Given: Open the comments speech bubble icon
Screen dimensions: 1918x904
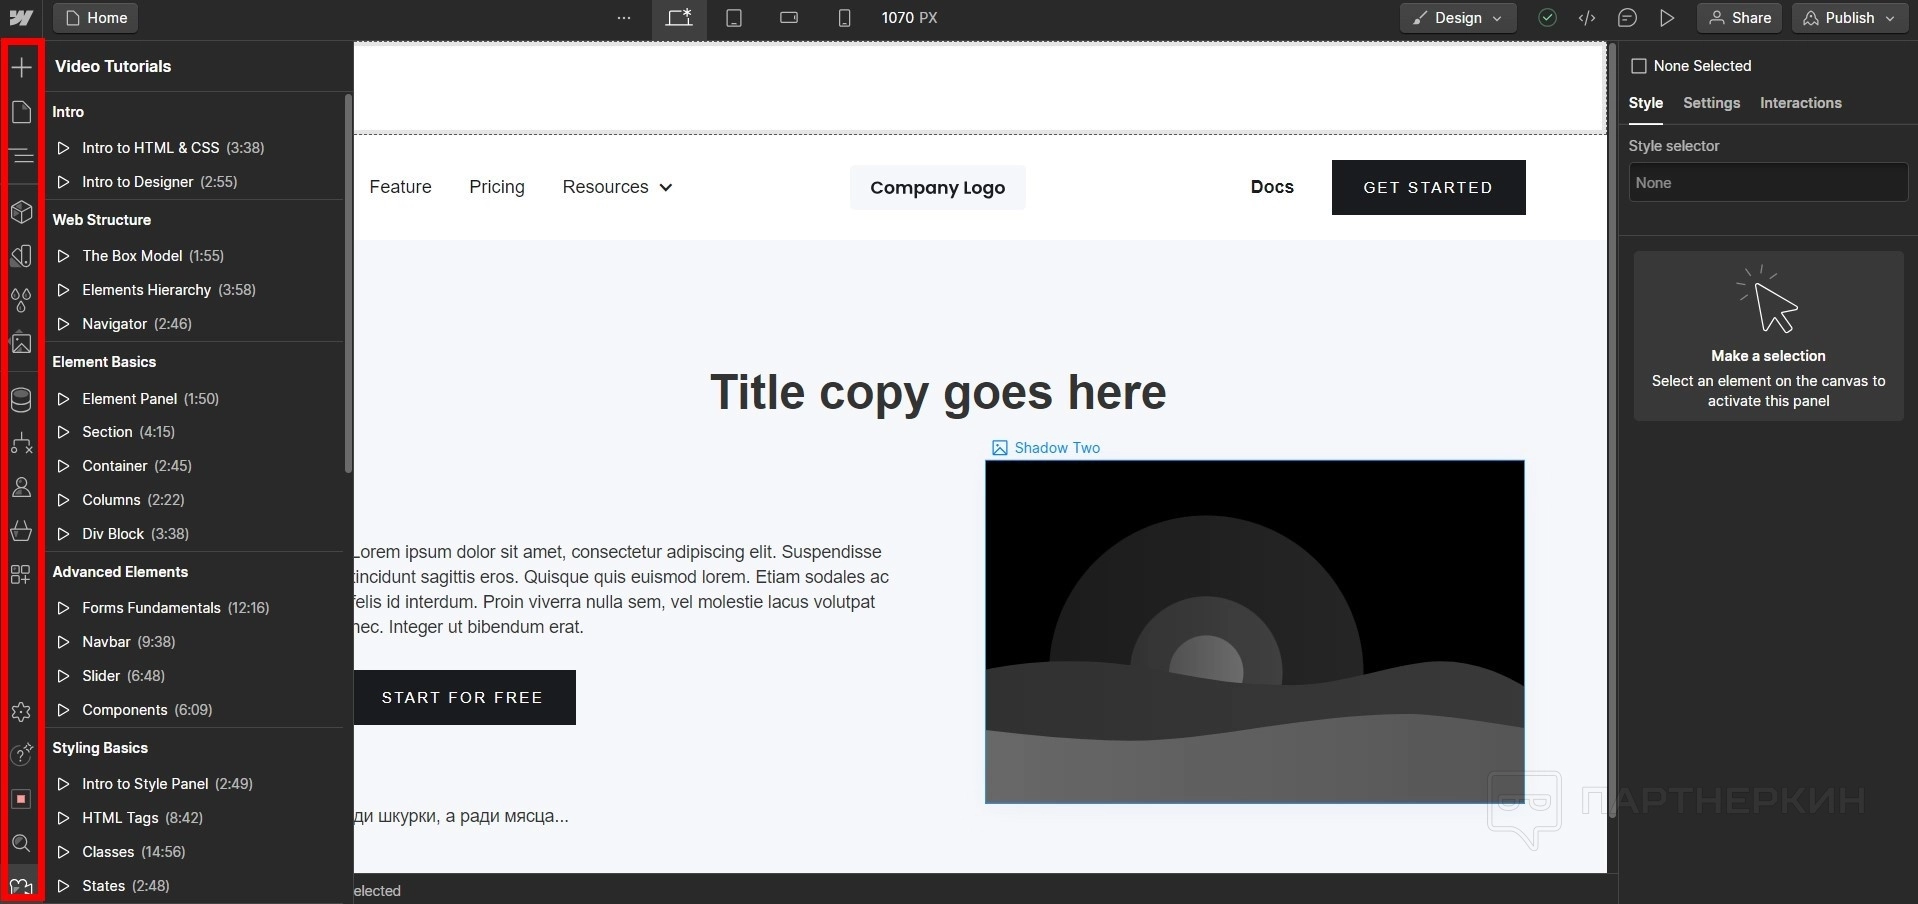Looking at the screenshot, I should point(1627,18).
